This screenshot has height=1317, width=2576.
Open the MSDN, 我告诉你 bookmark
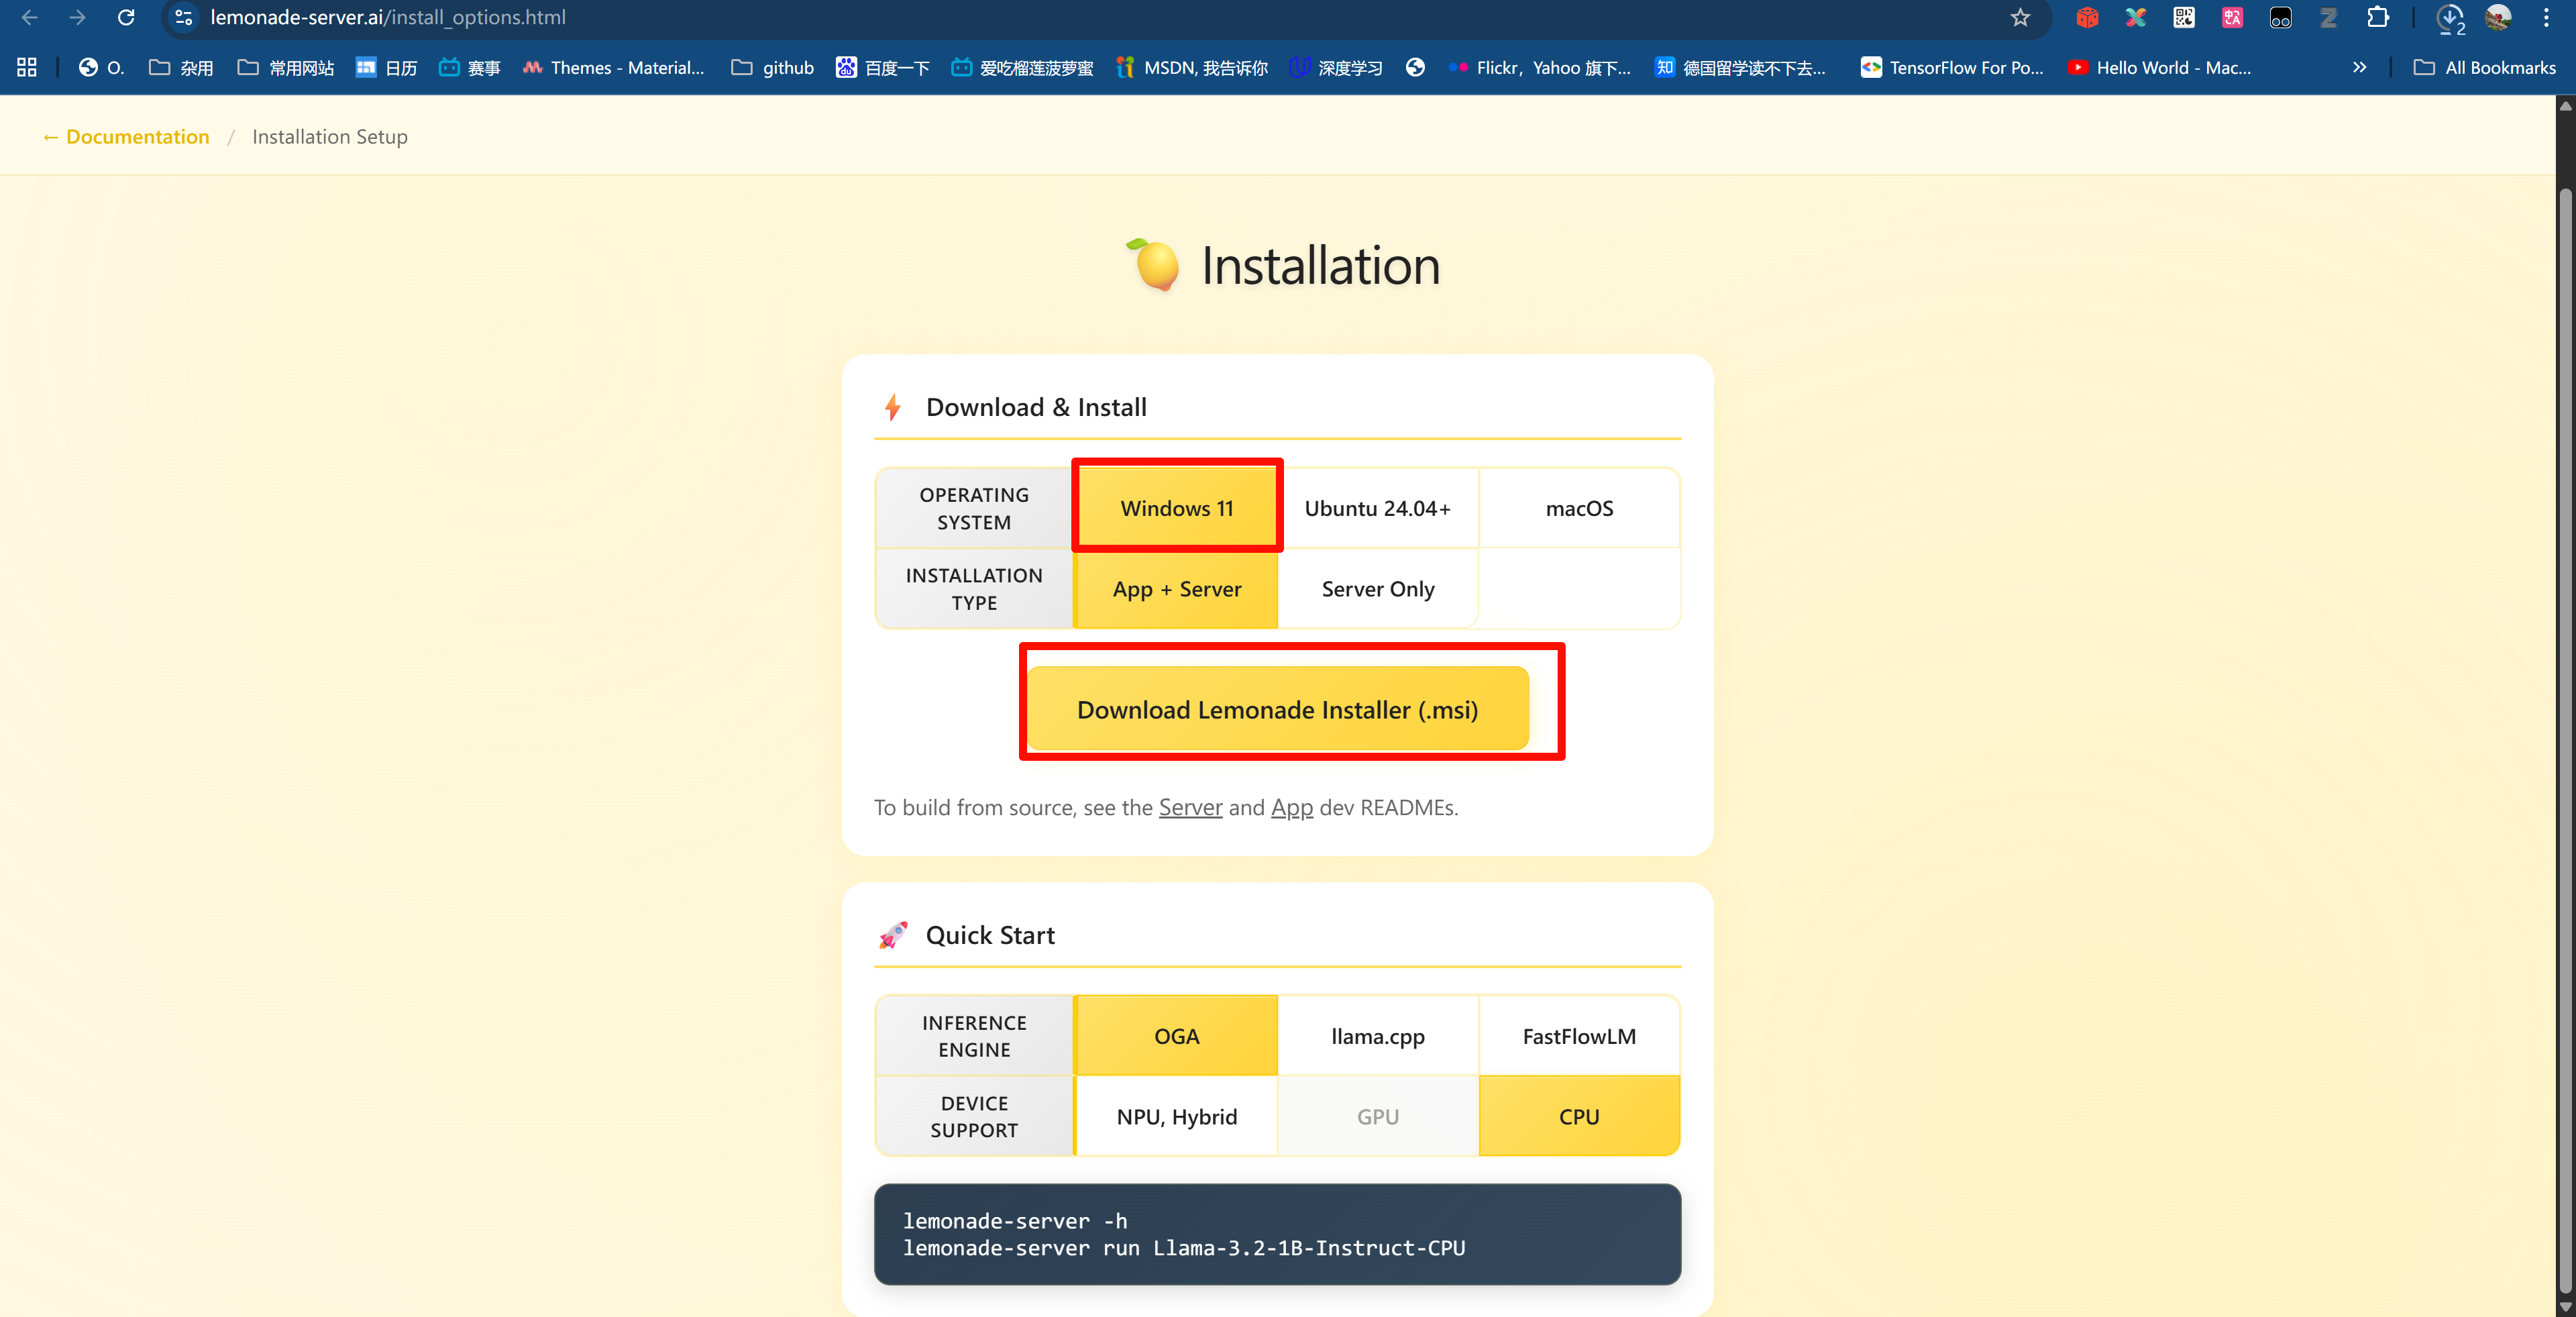[x=1192, y=68]
